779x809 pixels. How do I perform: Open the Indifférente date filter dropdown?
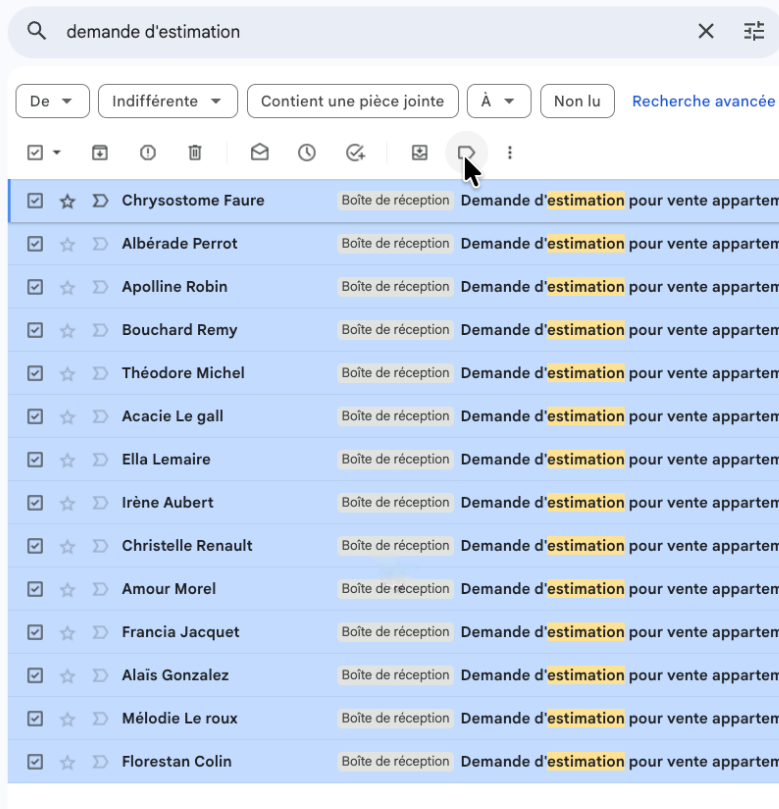point(168,101)
